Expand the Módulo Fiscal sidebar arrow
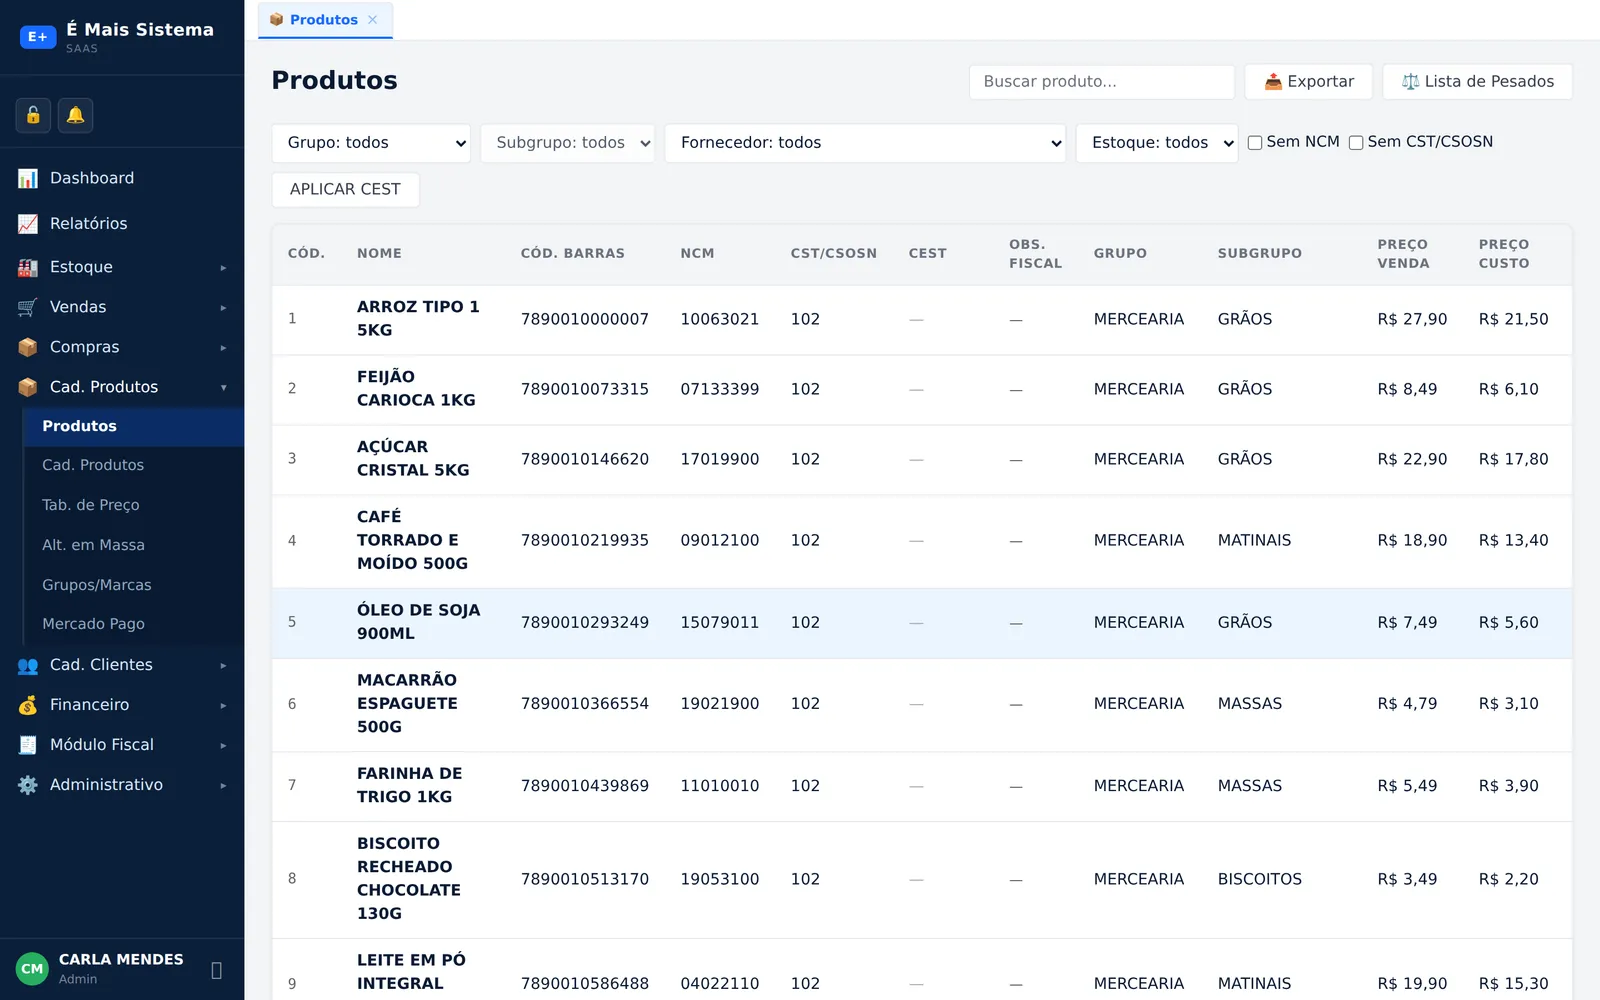The image size is (1600, 1000). (x=223, y=746)
